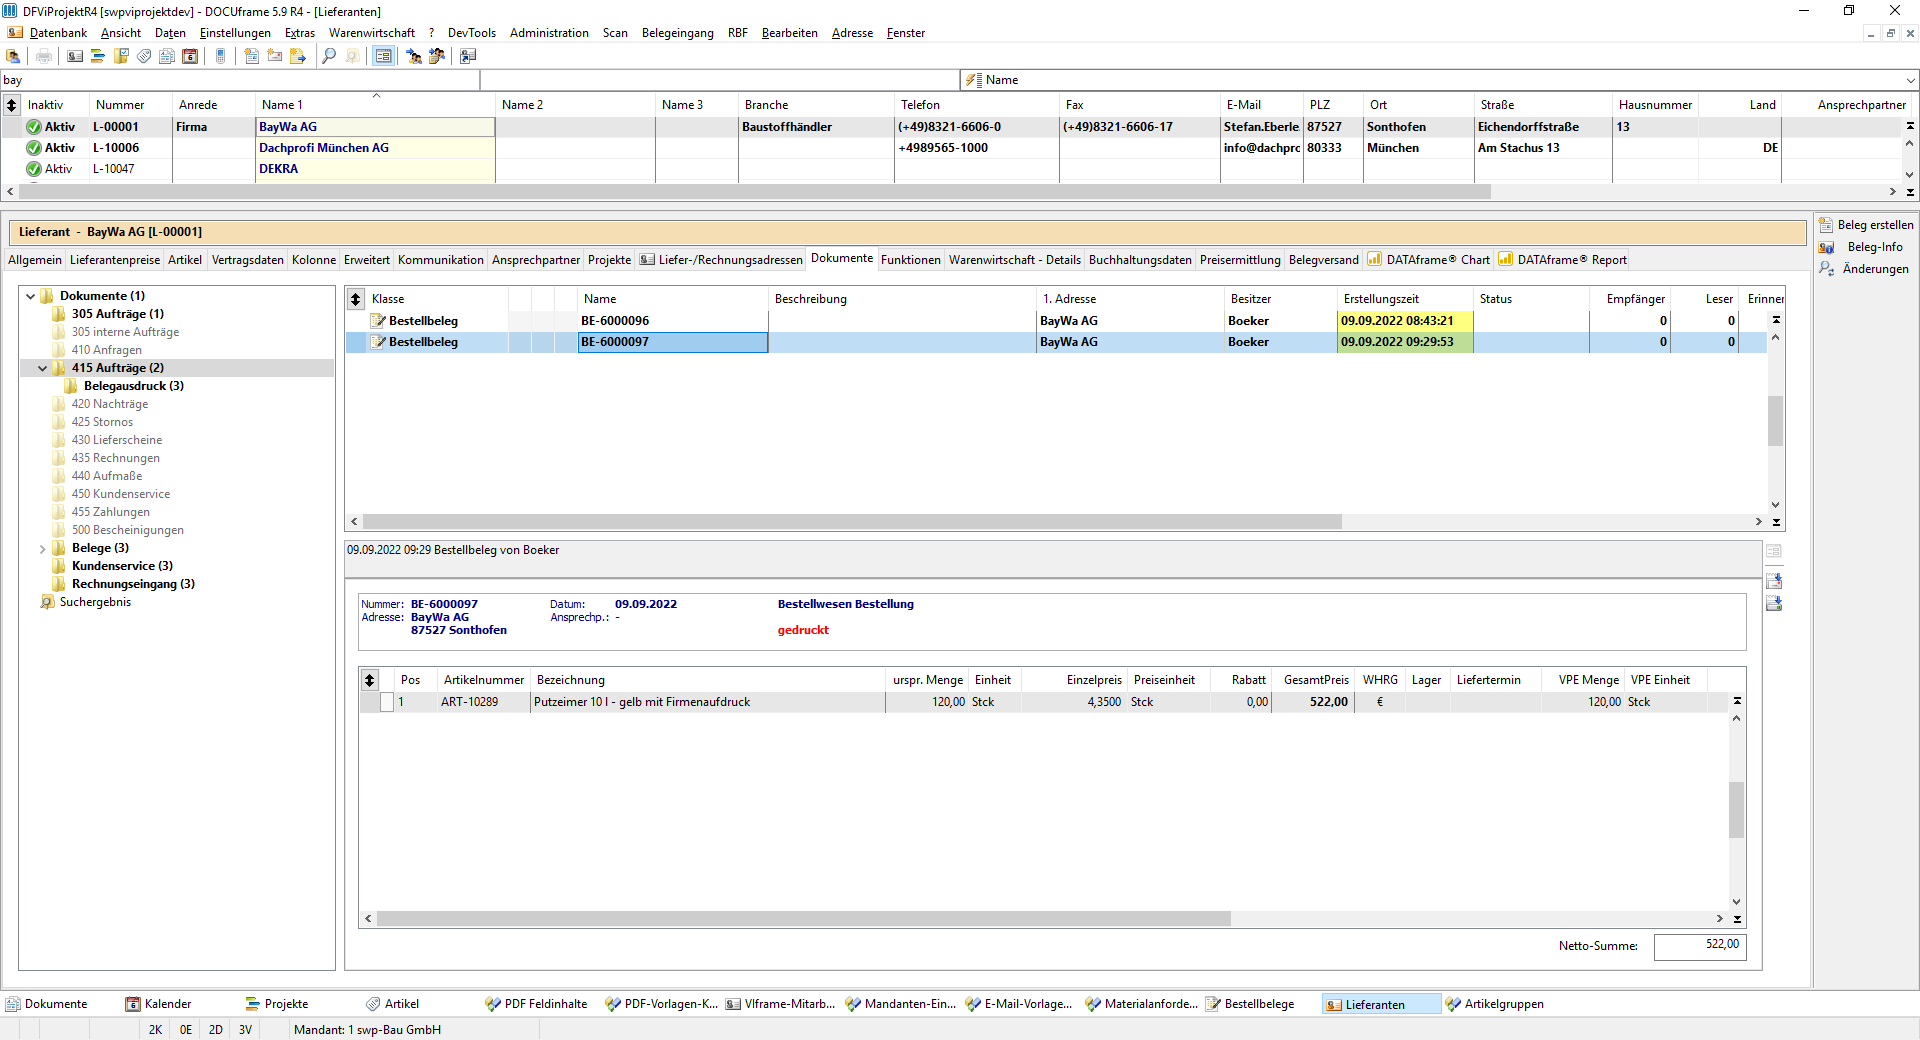Image resolution: width=1920 pixels, height=1040 pixels.
Task: Collapse the 415 Aufträge (2) node
Action: [x=42, y=368]
